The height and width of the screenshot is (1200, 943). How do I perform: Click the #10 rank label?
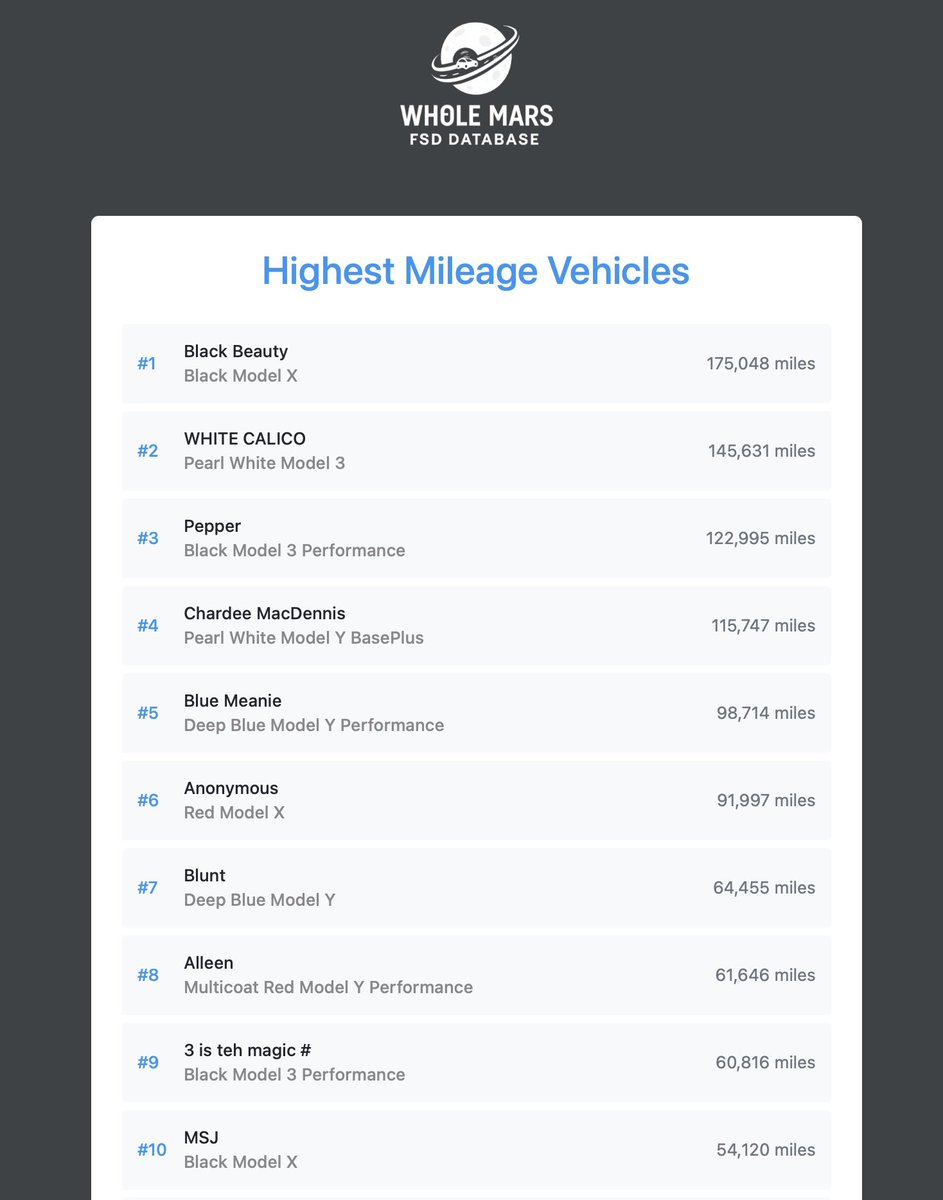(152, 1150)
